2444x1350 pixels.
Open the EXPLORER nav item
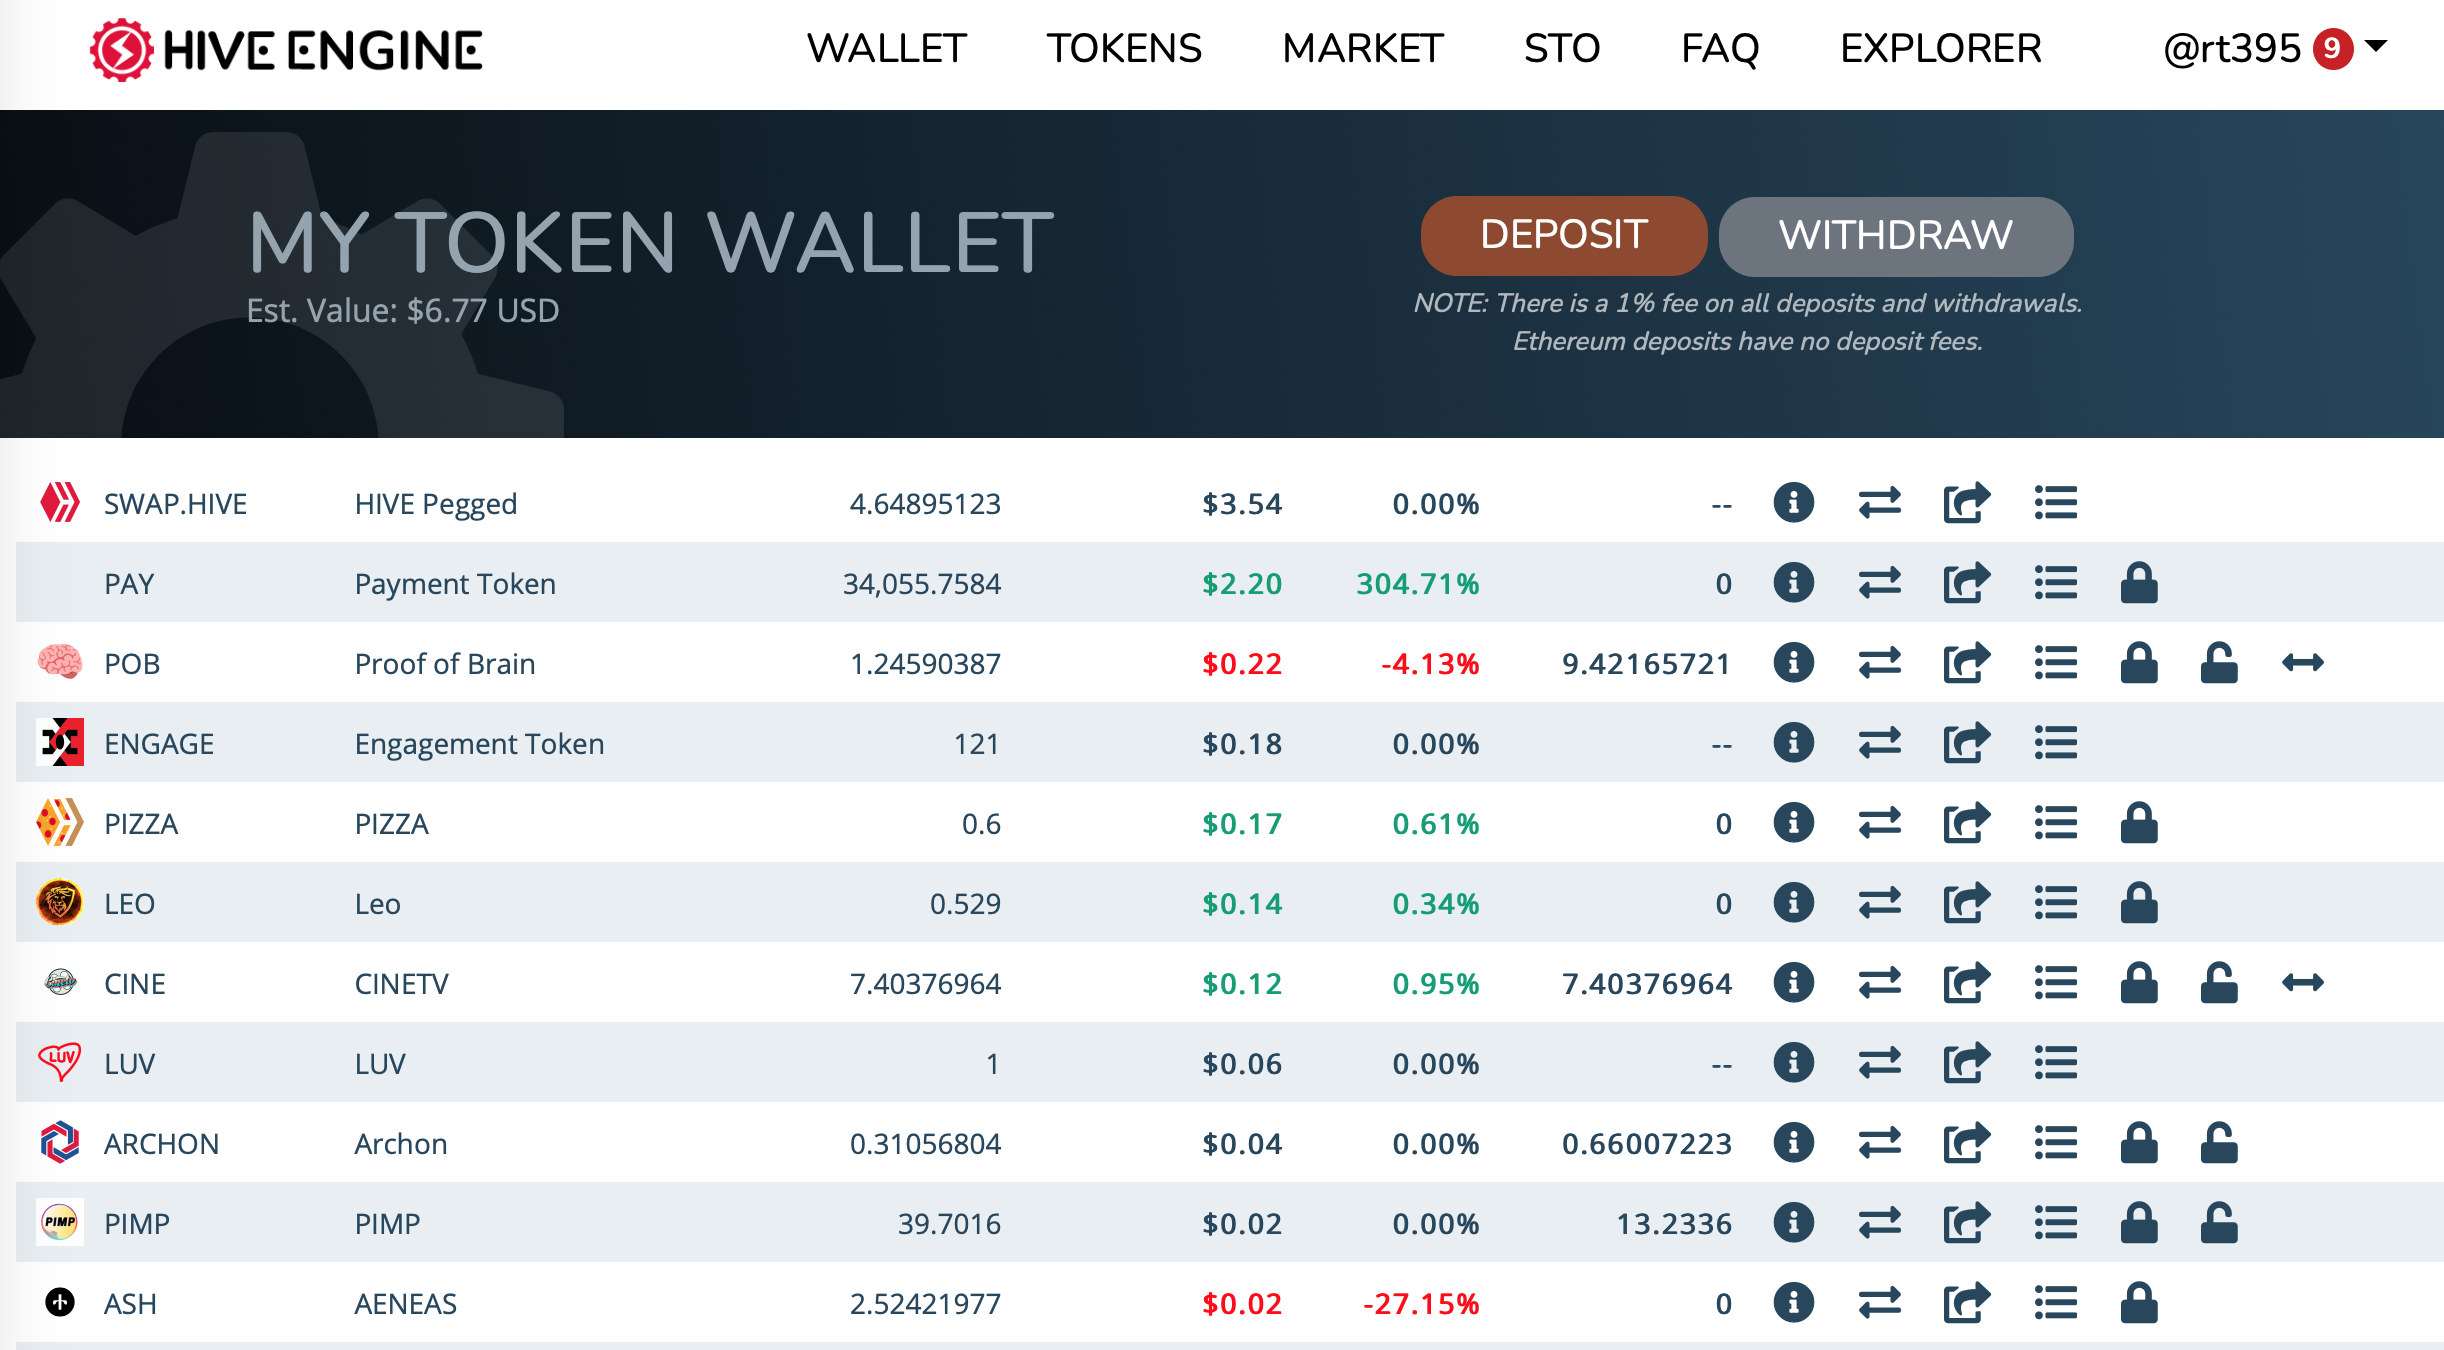(x=1941, y=48)
